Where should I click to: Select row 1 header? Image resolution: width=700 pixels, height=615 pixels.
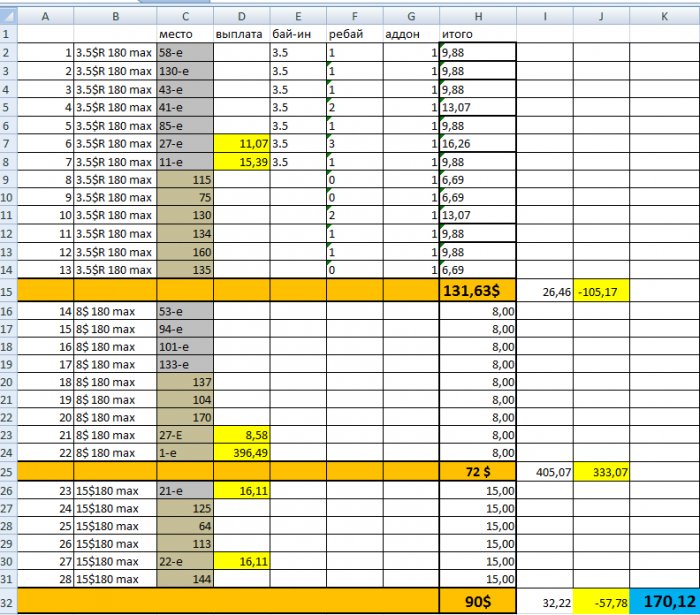pos(8,34)
